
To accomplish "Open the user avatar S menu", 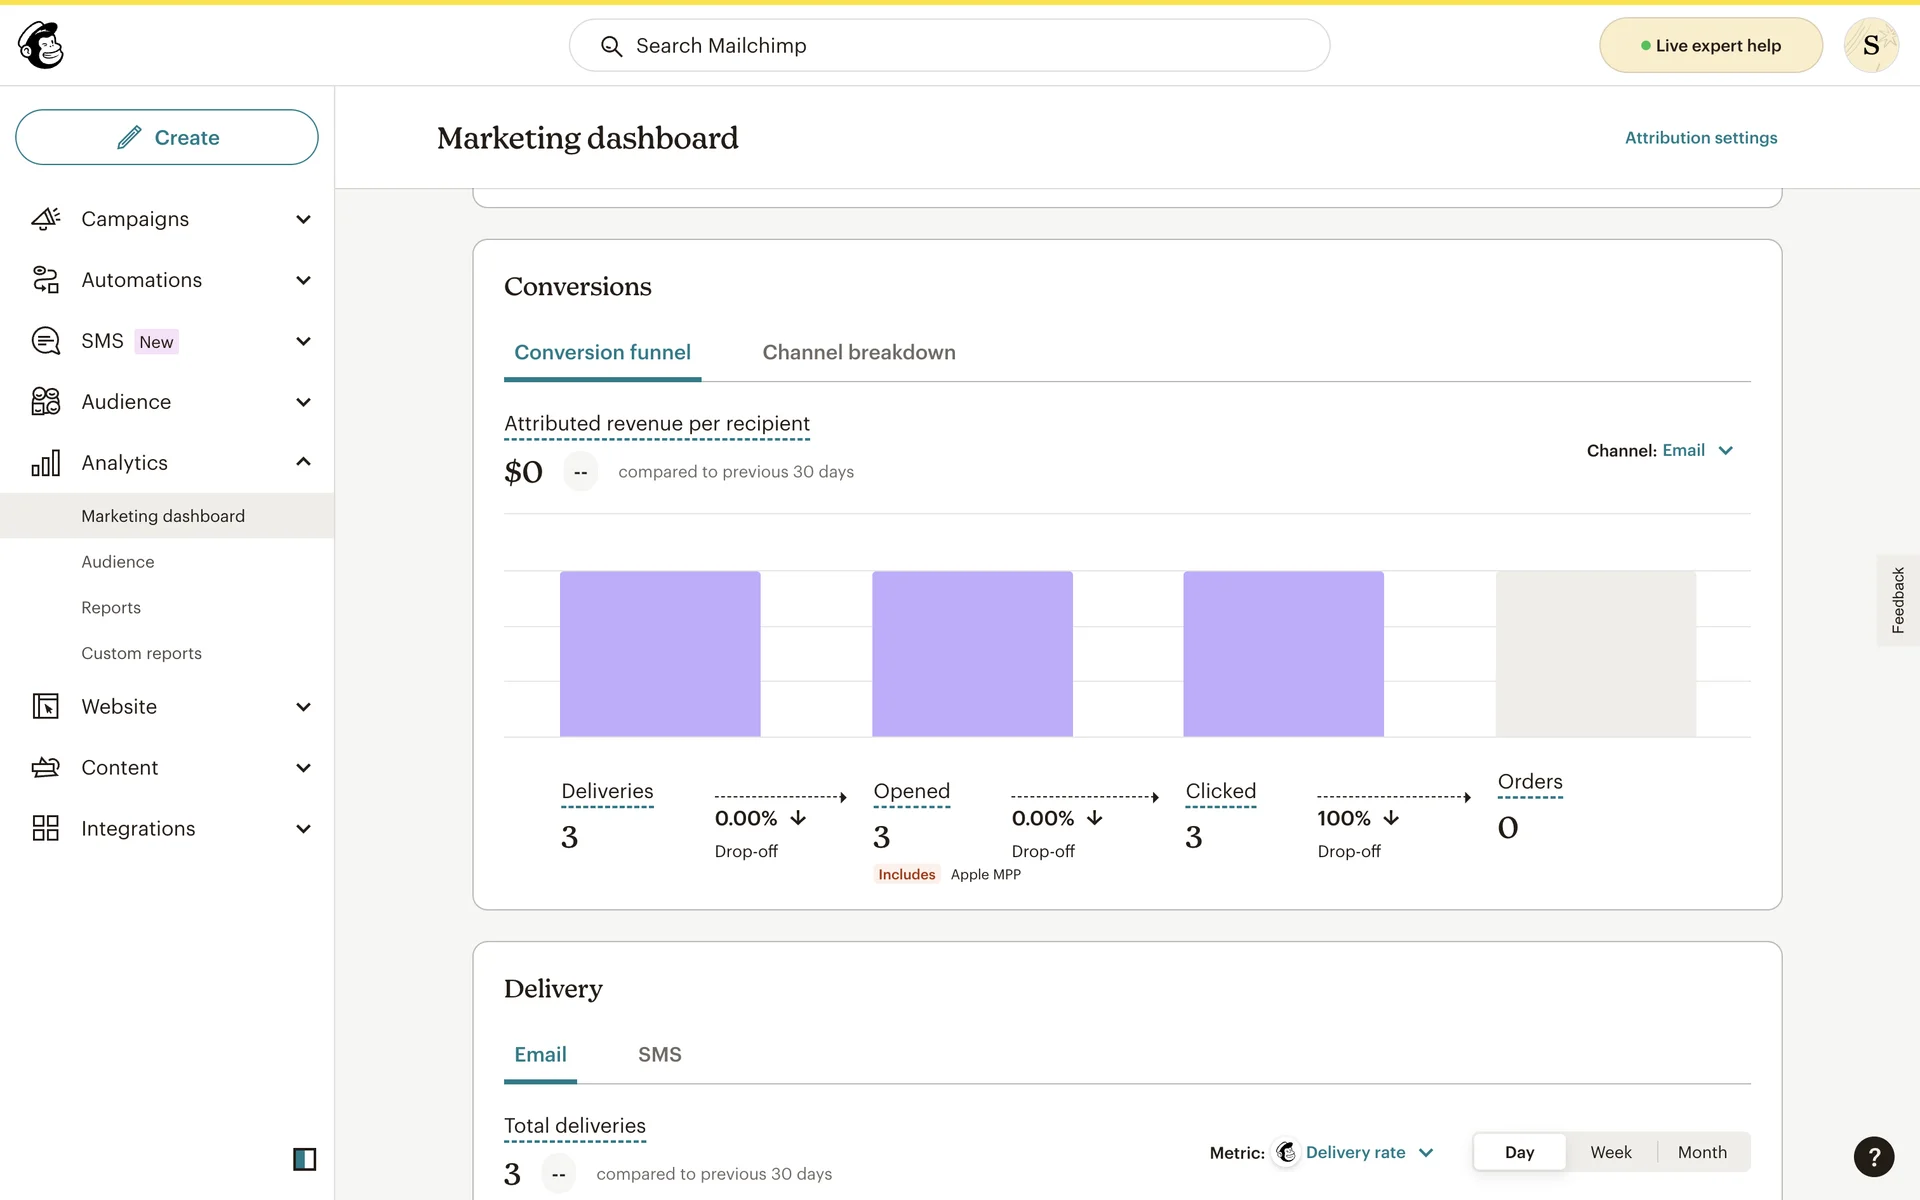I will pos(1870,45).
